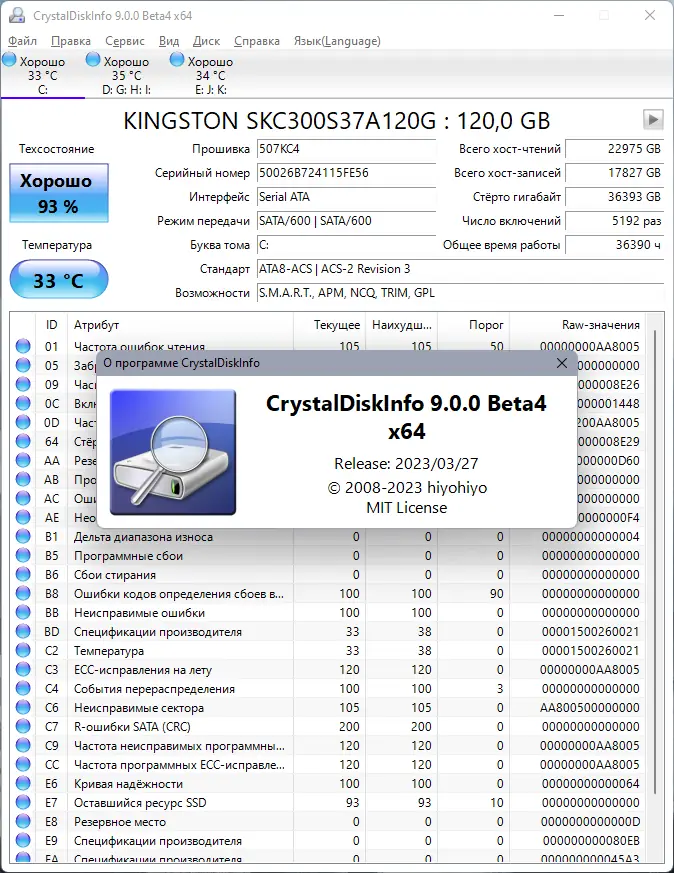Click the Порог column header

pyautogui.click(x=473, y=325)
